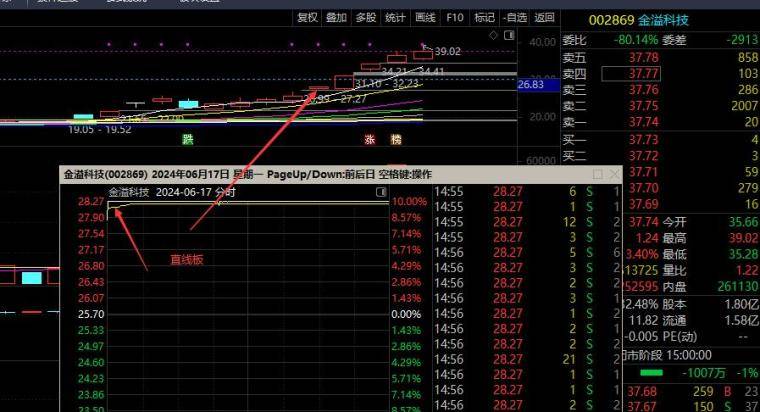Click the 榜 marker under the K-line
Viewport: 760px width, 412px height.
tap(396, 140)
